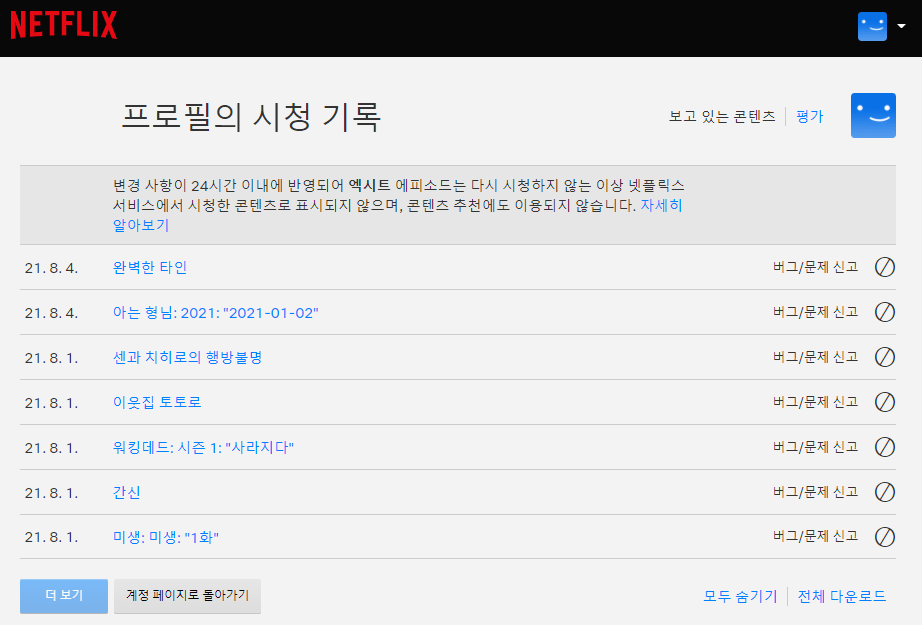Switch to the 보고 있는 콘텐츠 tab
Image resolution: width=922 pixels, height=625 pixels.
click(x=721, y=116)
